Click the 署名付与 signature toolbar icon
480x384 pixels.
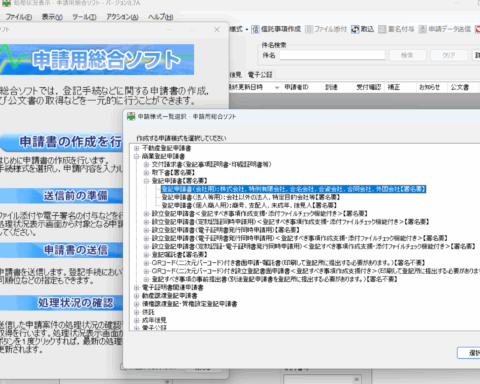pyautogui.click(x=382, y=29)
